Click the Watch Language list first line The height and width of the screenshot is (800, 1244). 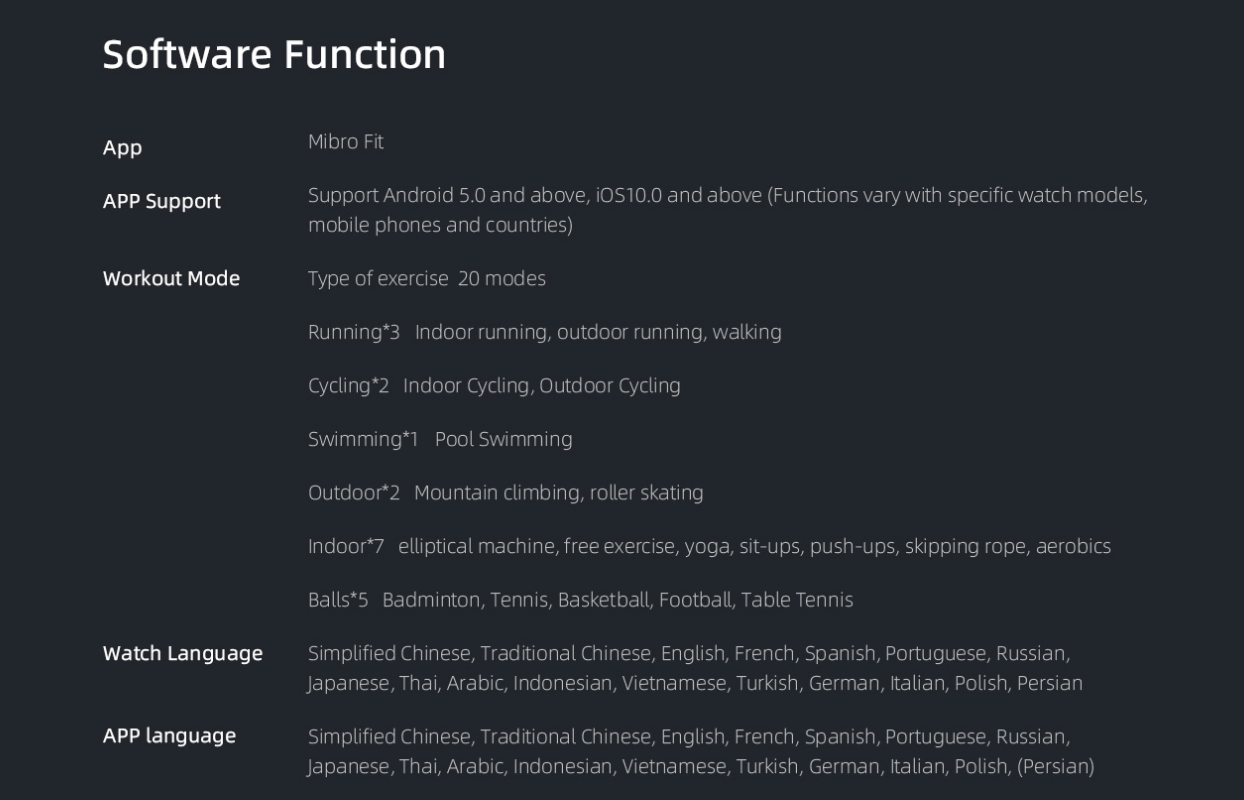tap(689, 654)
